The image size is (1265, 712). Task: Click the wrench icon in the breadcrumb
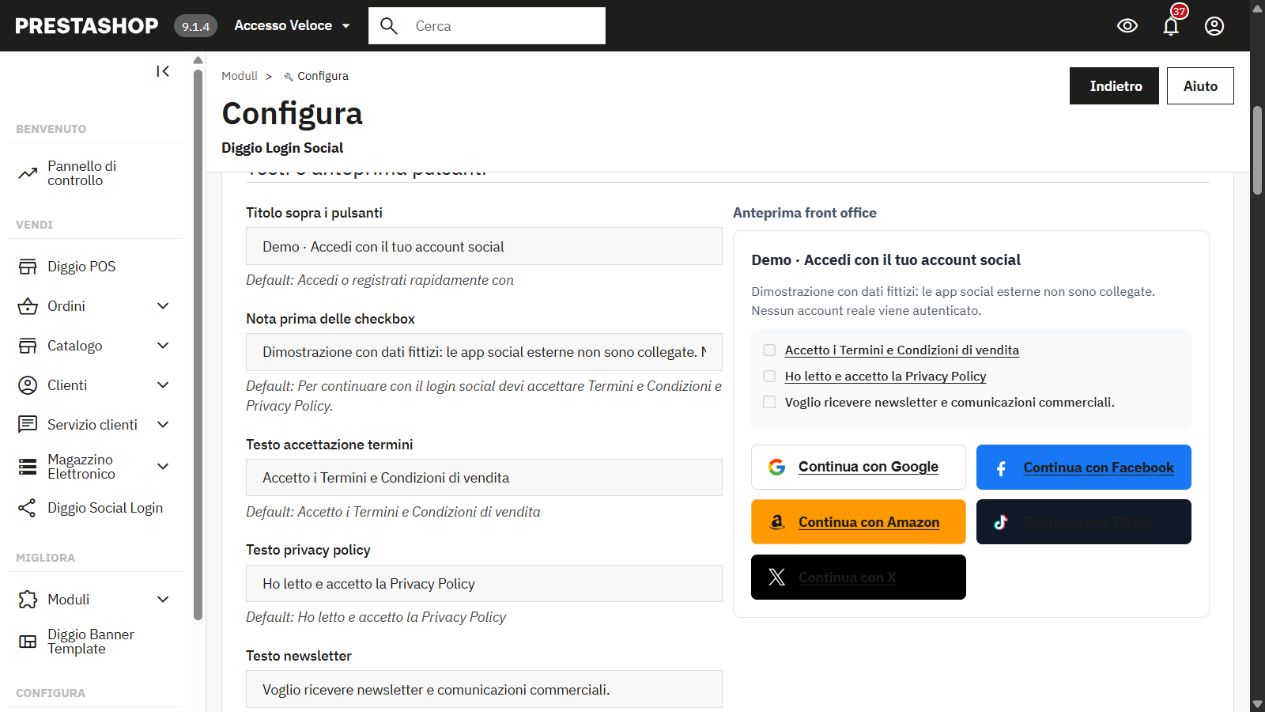(x=289, y=77)
